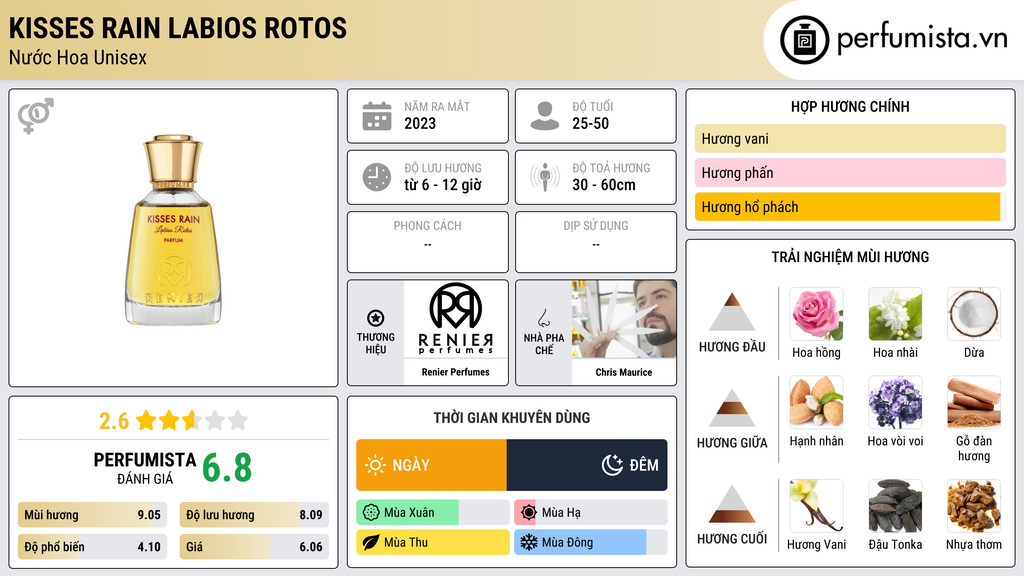The height and width of the screenshot is (576, 1024).
Task: Click the Renier Perfumes brand logo
Action: coord(456,319)
